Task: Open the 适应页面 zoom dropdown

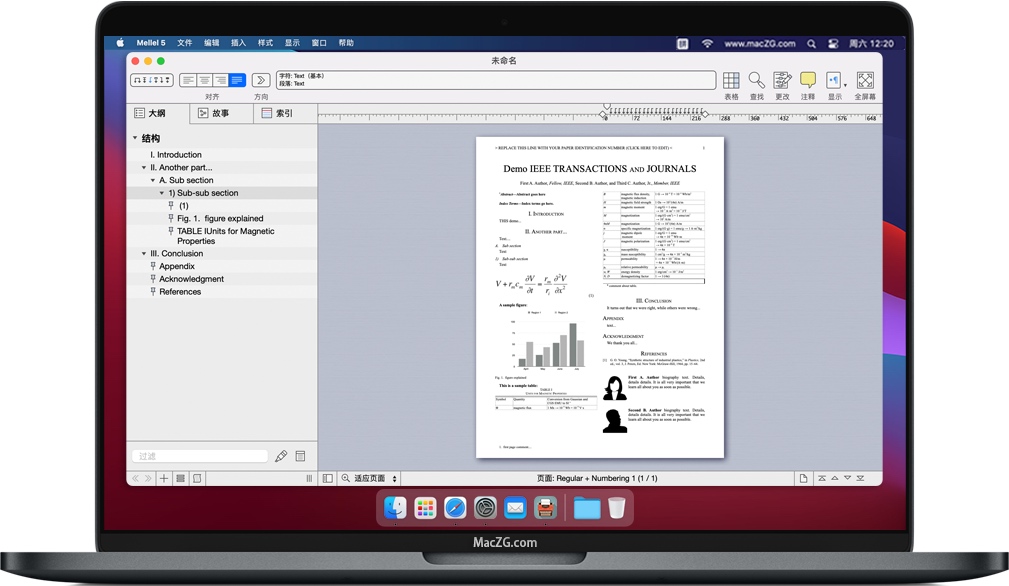Action: (x=376, y=479)
